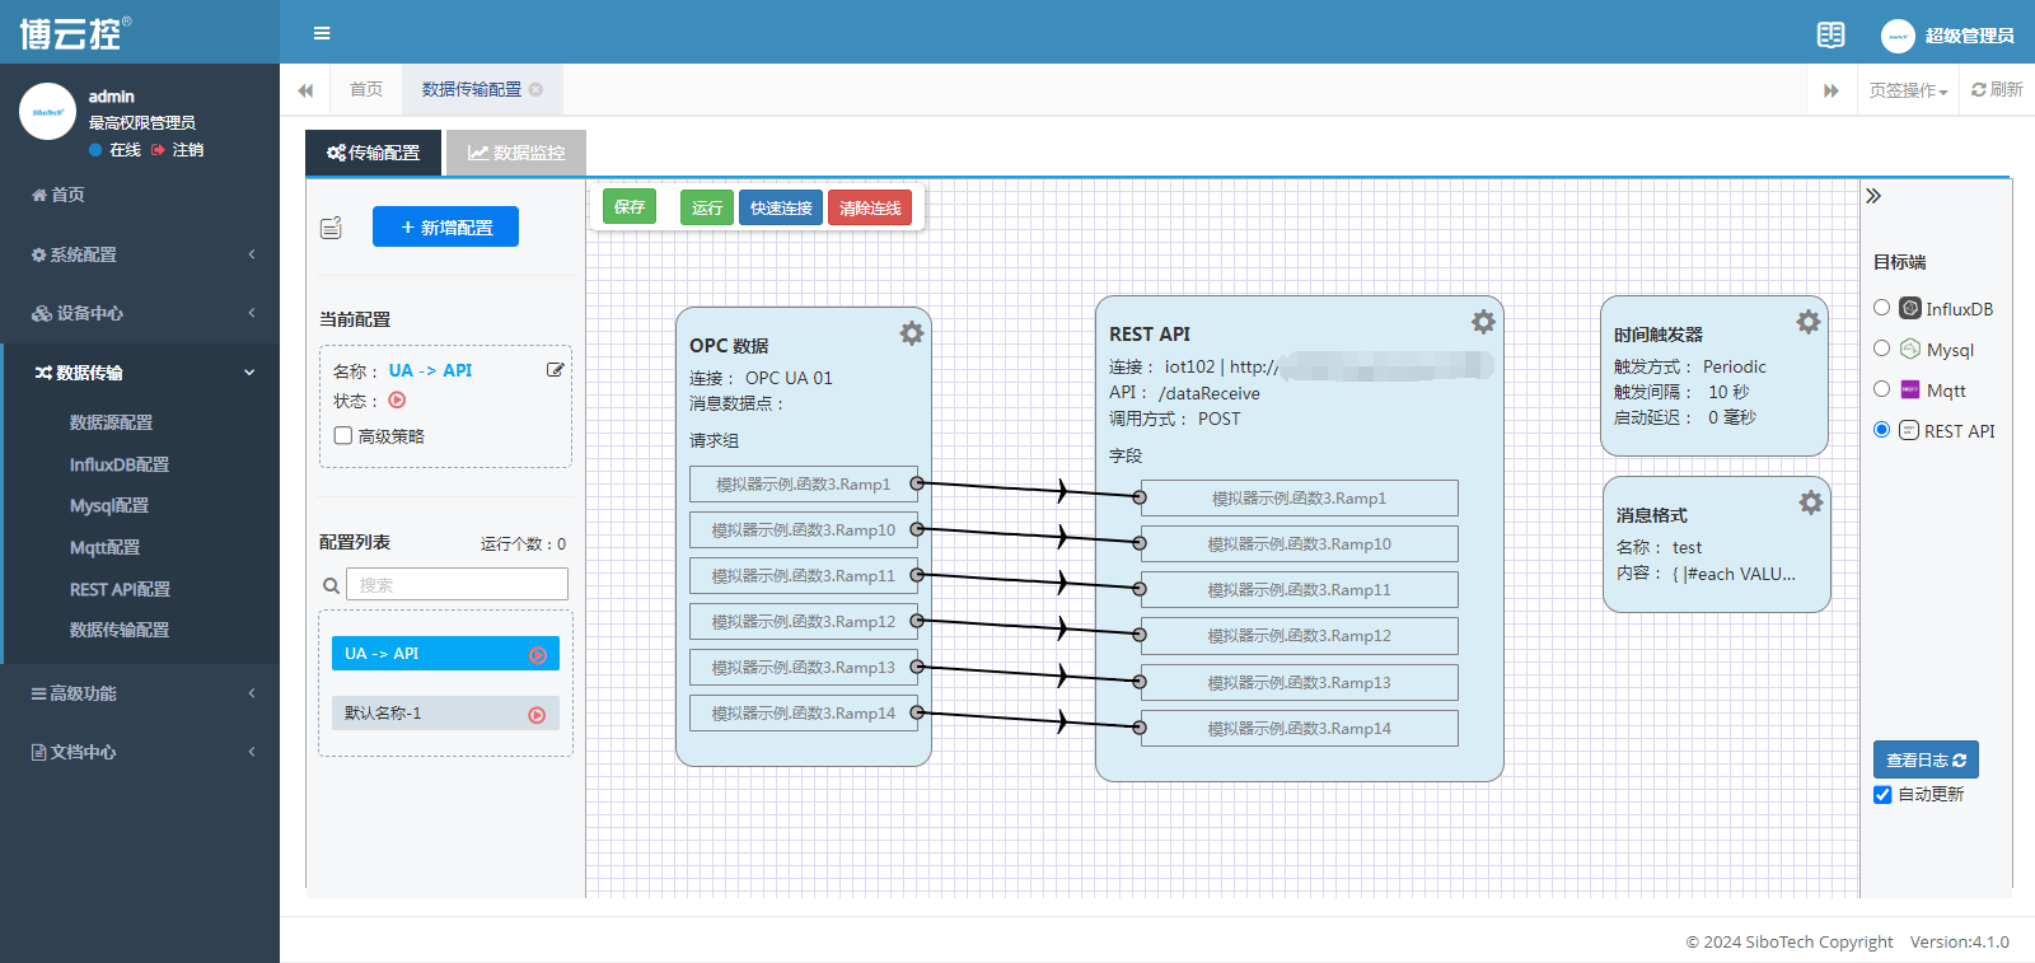Click the config list note icon
Viewport: 2035px width, 963px height.
tap(331, 228)
